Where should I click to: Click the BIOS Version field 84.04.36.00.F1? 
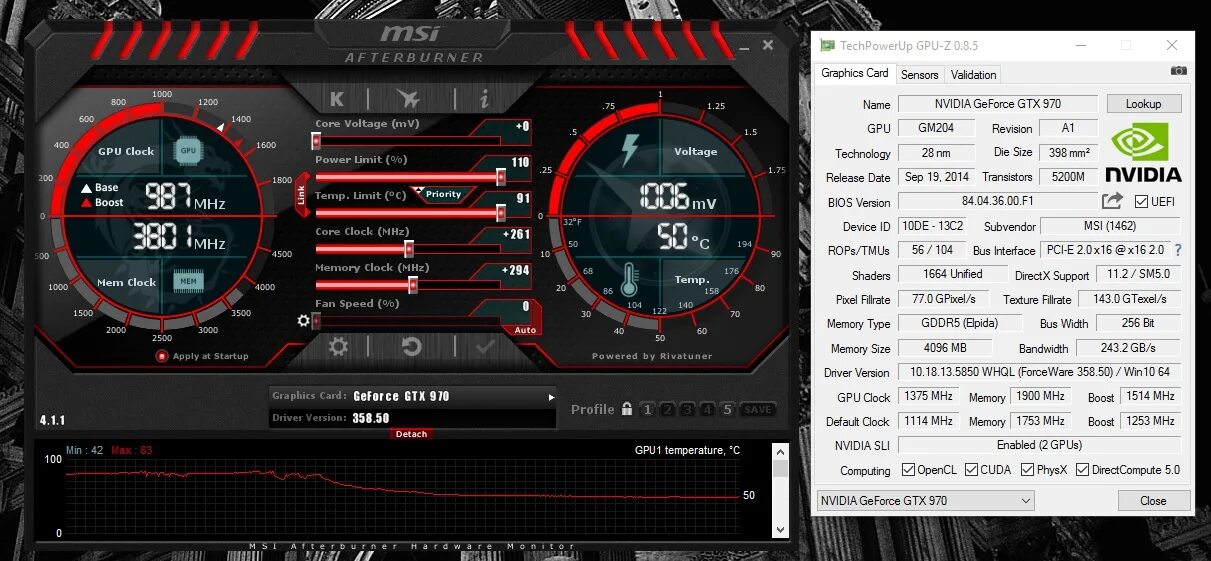[998, 201]
